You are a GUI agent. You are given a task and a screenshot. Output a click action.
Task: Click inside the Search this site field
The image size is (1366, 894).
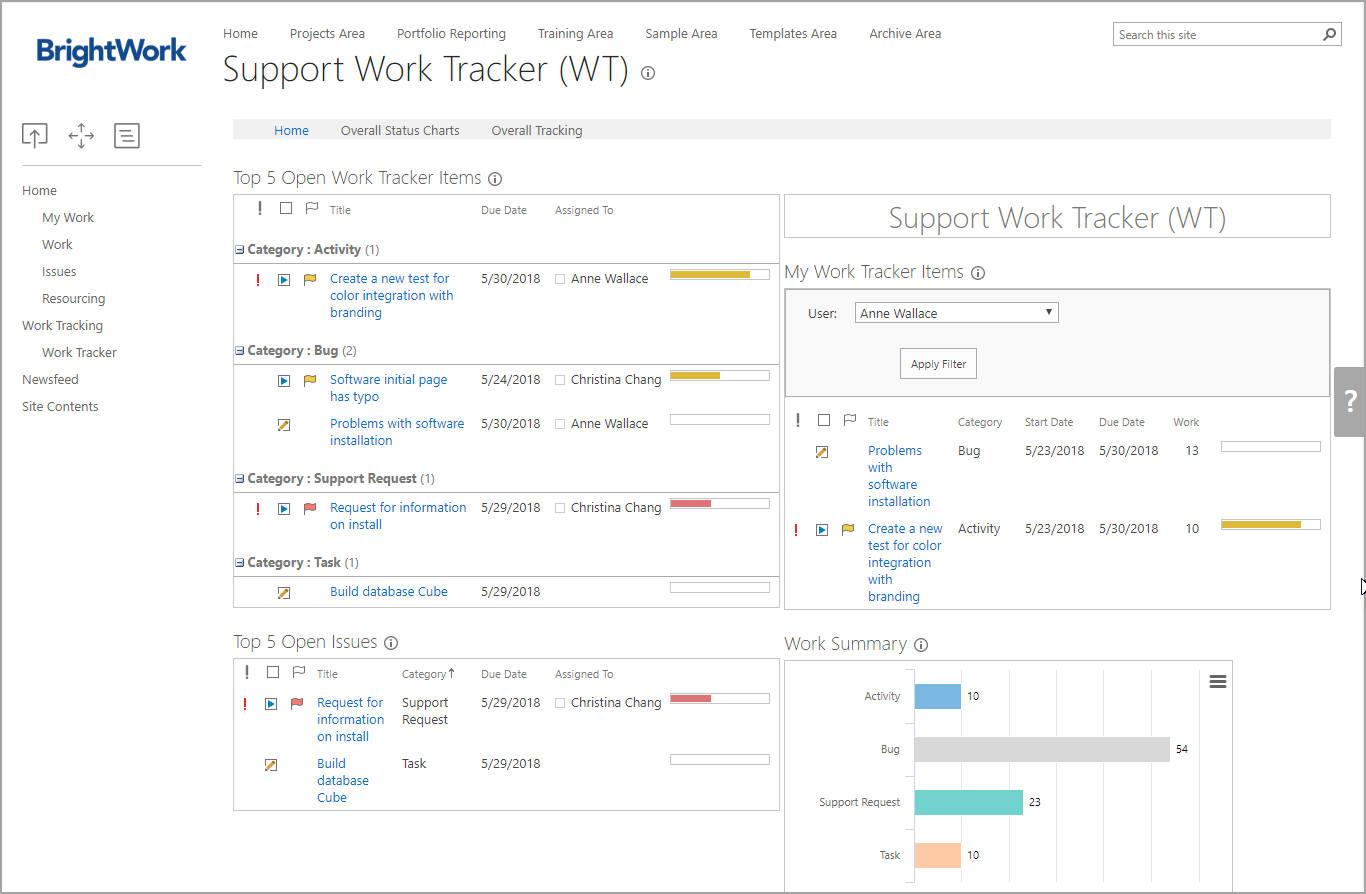coord(1215,34)
